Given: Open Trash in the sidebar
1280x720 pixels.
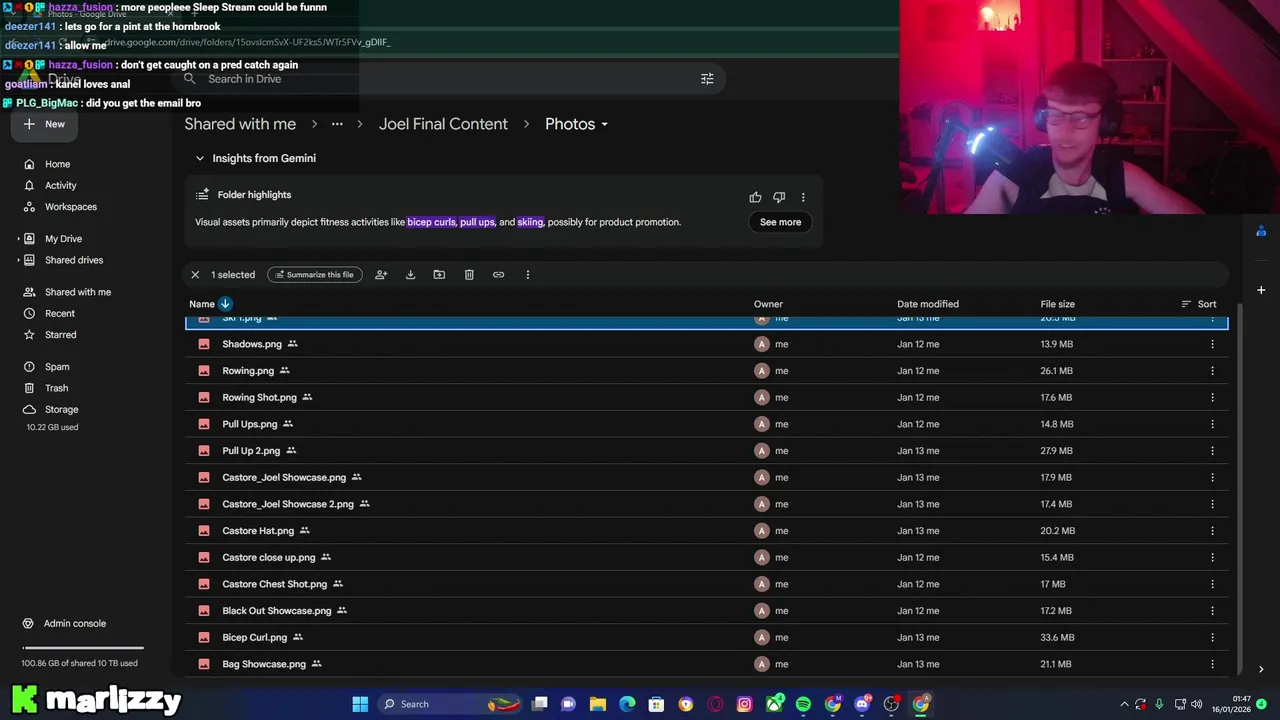Looking at the screenshot, I should (x=56, y=388).
